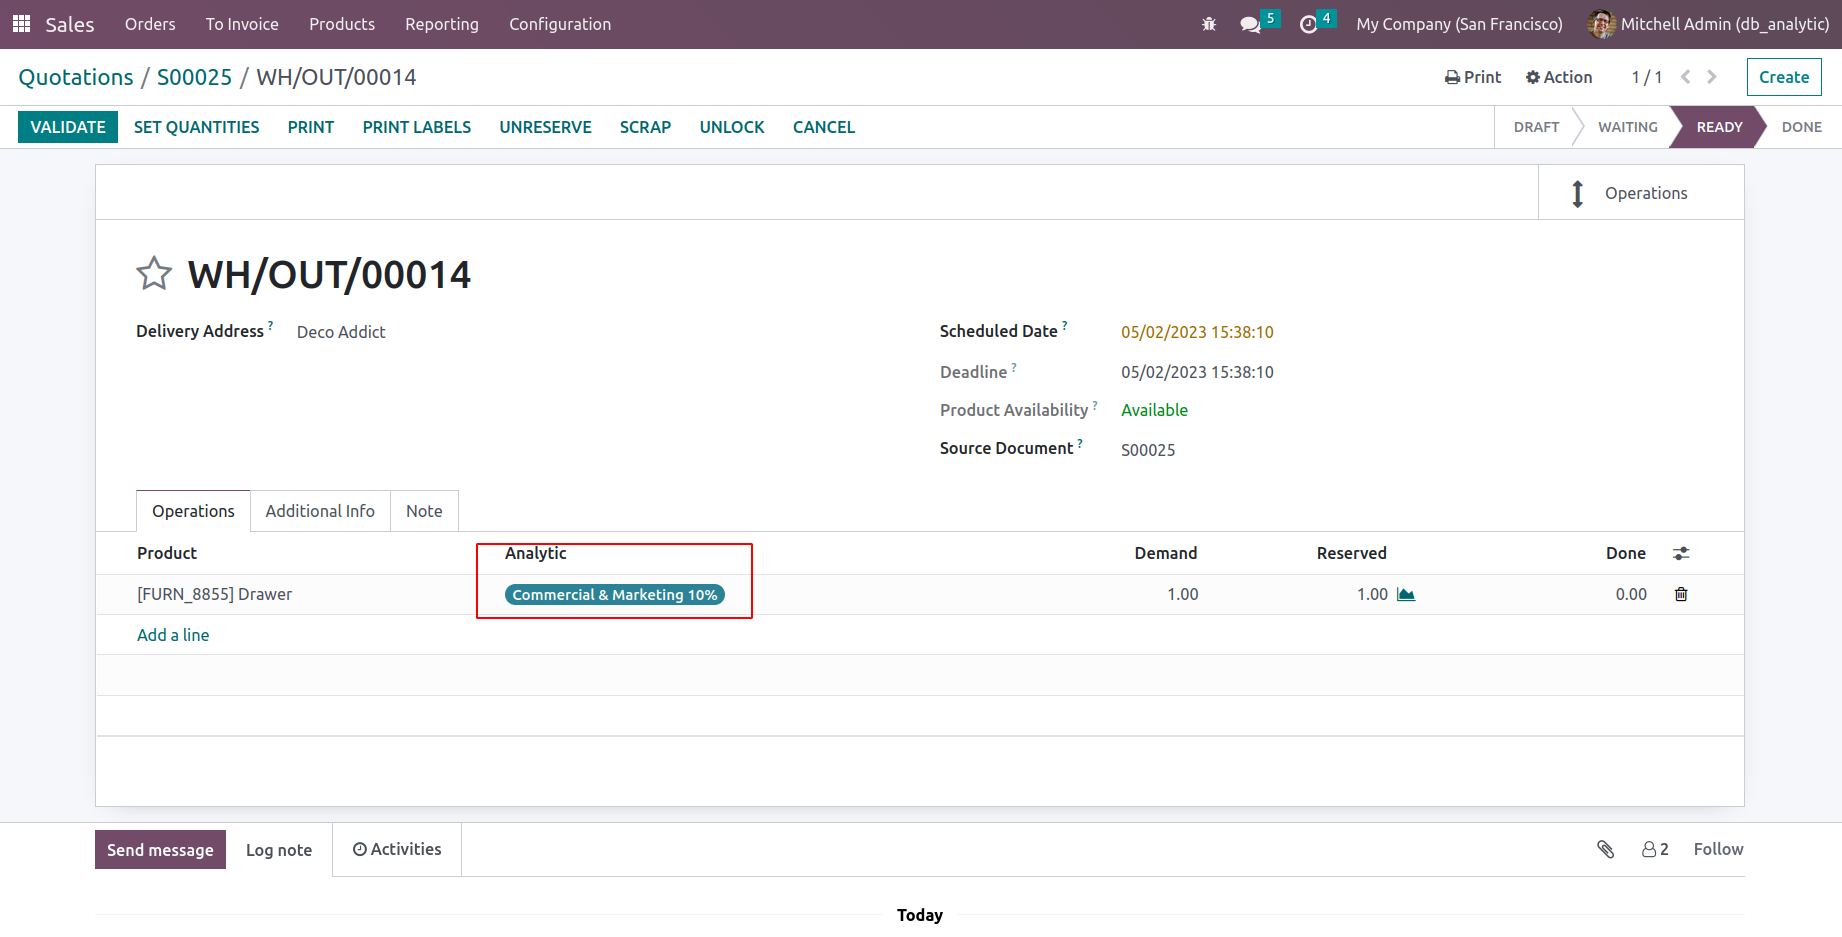Click the debug bug icon
This screenshot has width=1842, height=937.
click(1208, 24)
